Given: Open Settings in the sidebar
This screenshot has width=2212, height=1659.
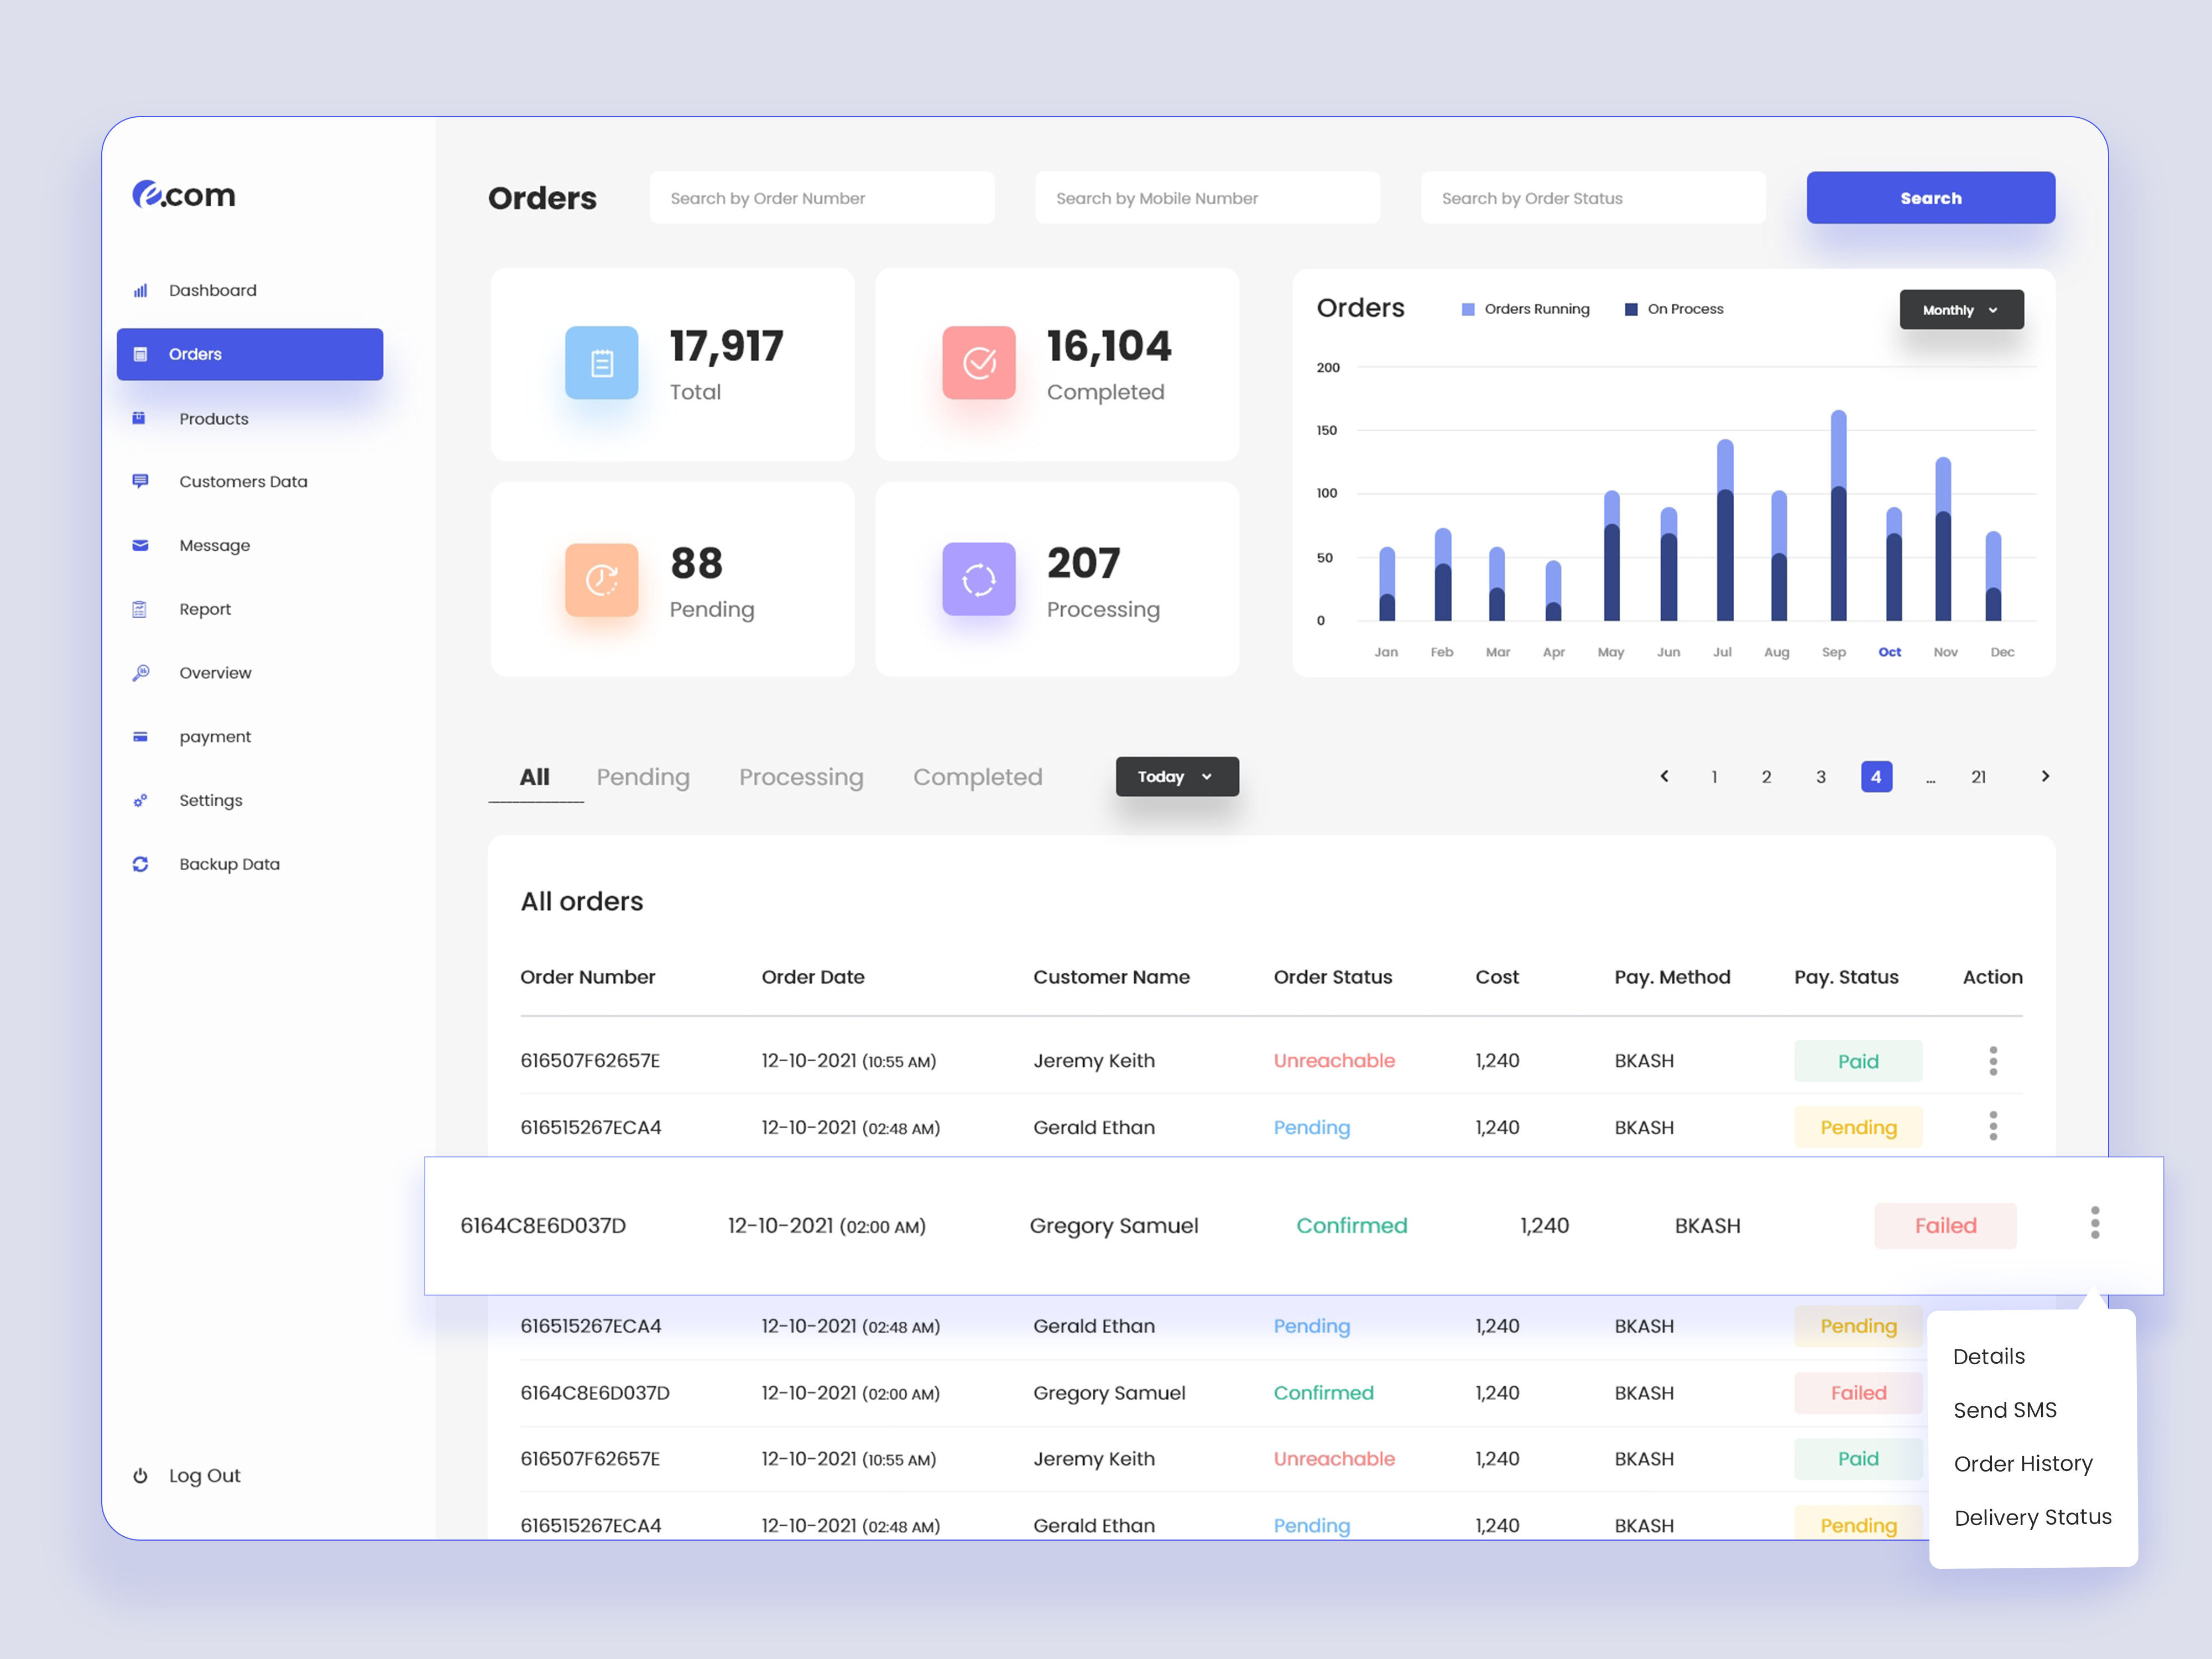Looking at the screenshot, I should 211,801.
